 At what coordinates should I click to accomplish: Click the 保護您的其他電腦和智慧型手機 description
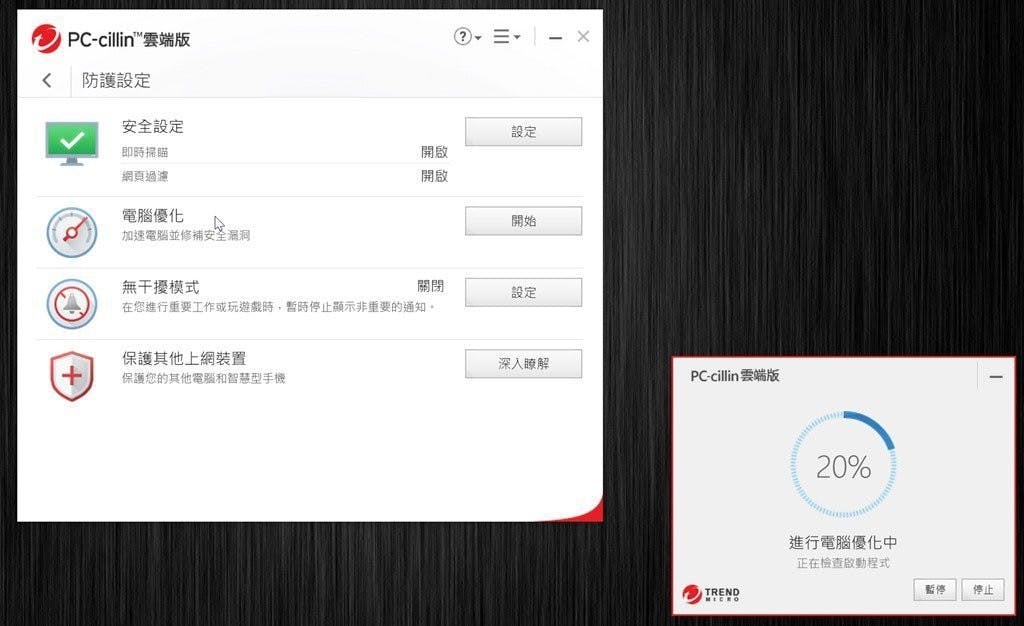(204, 378)
